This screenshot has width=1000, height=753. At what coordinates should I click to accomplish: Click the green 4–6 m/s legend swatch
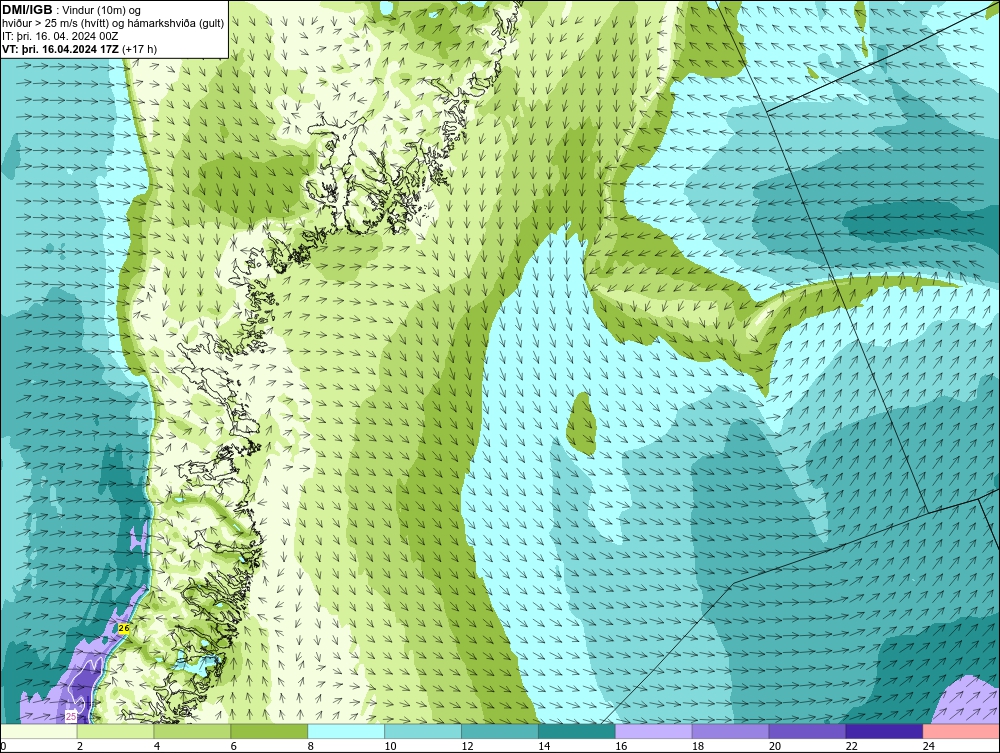[x=192, y=731]
